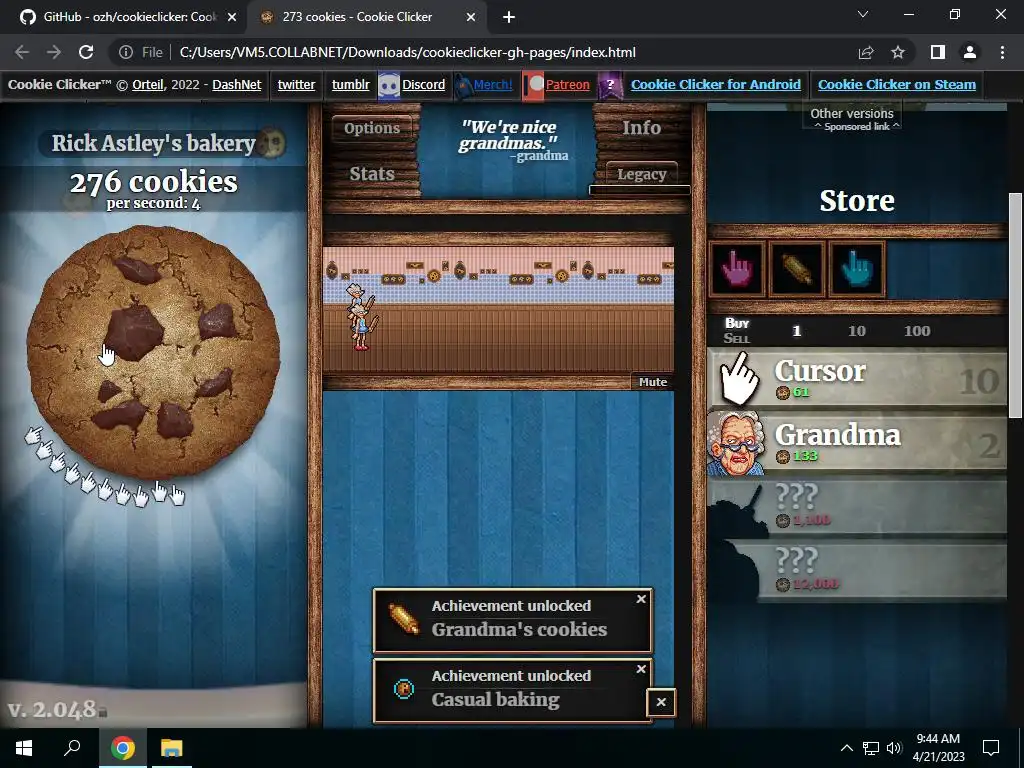Open the twitter link
This screenshot has width=1024, height=768.
[296, 85]
